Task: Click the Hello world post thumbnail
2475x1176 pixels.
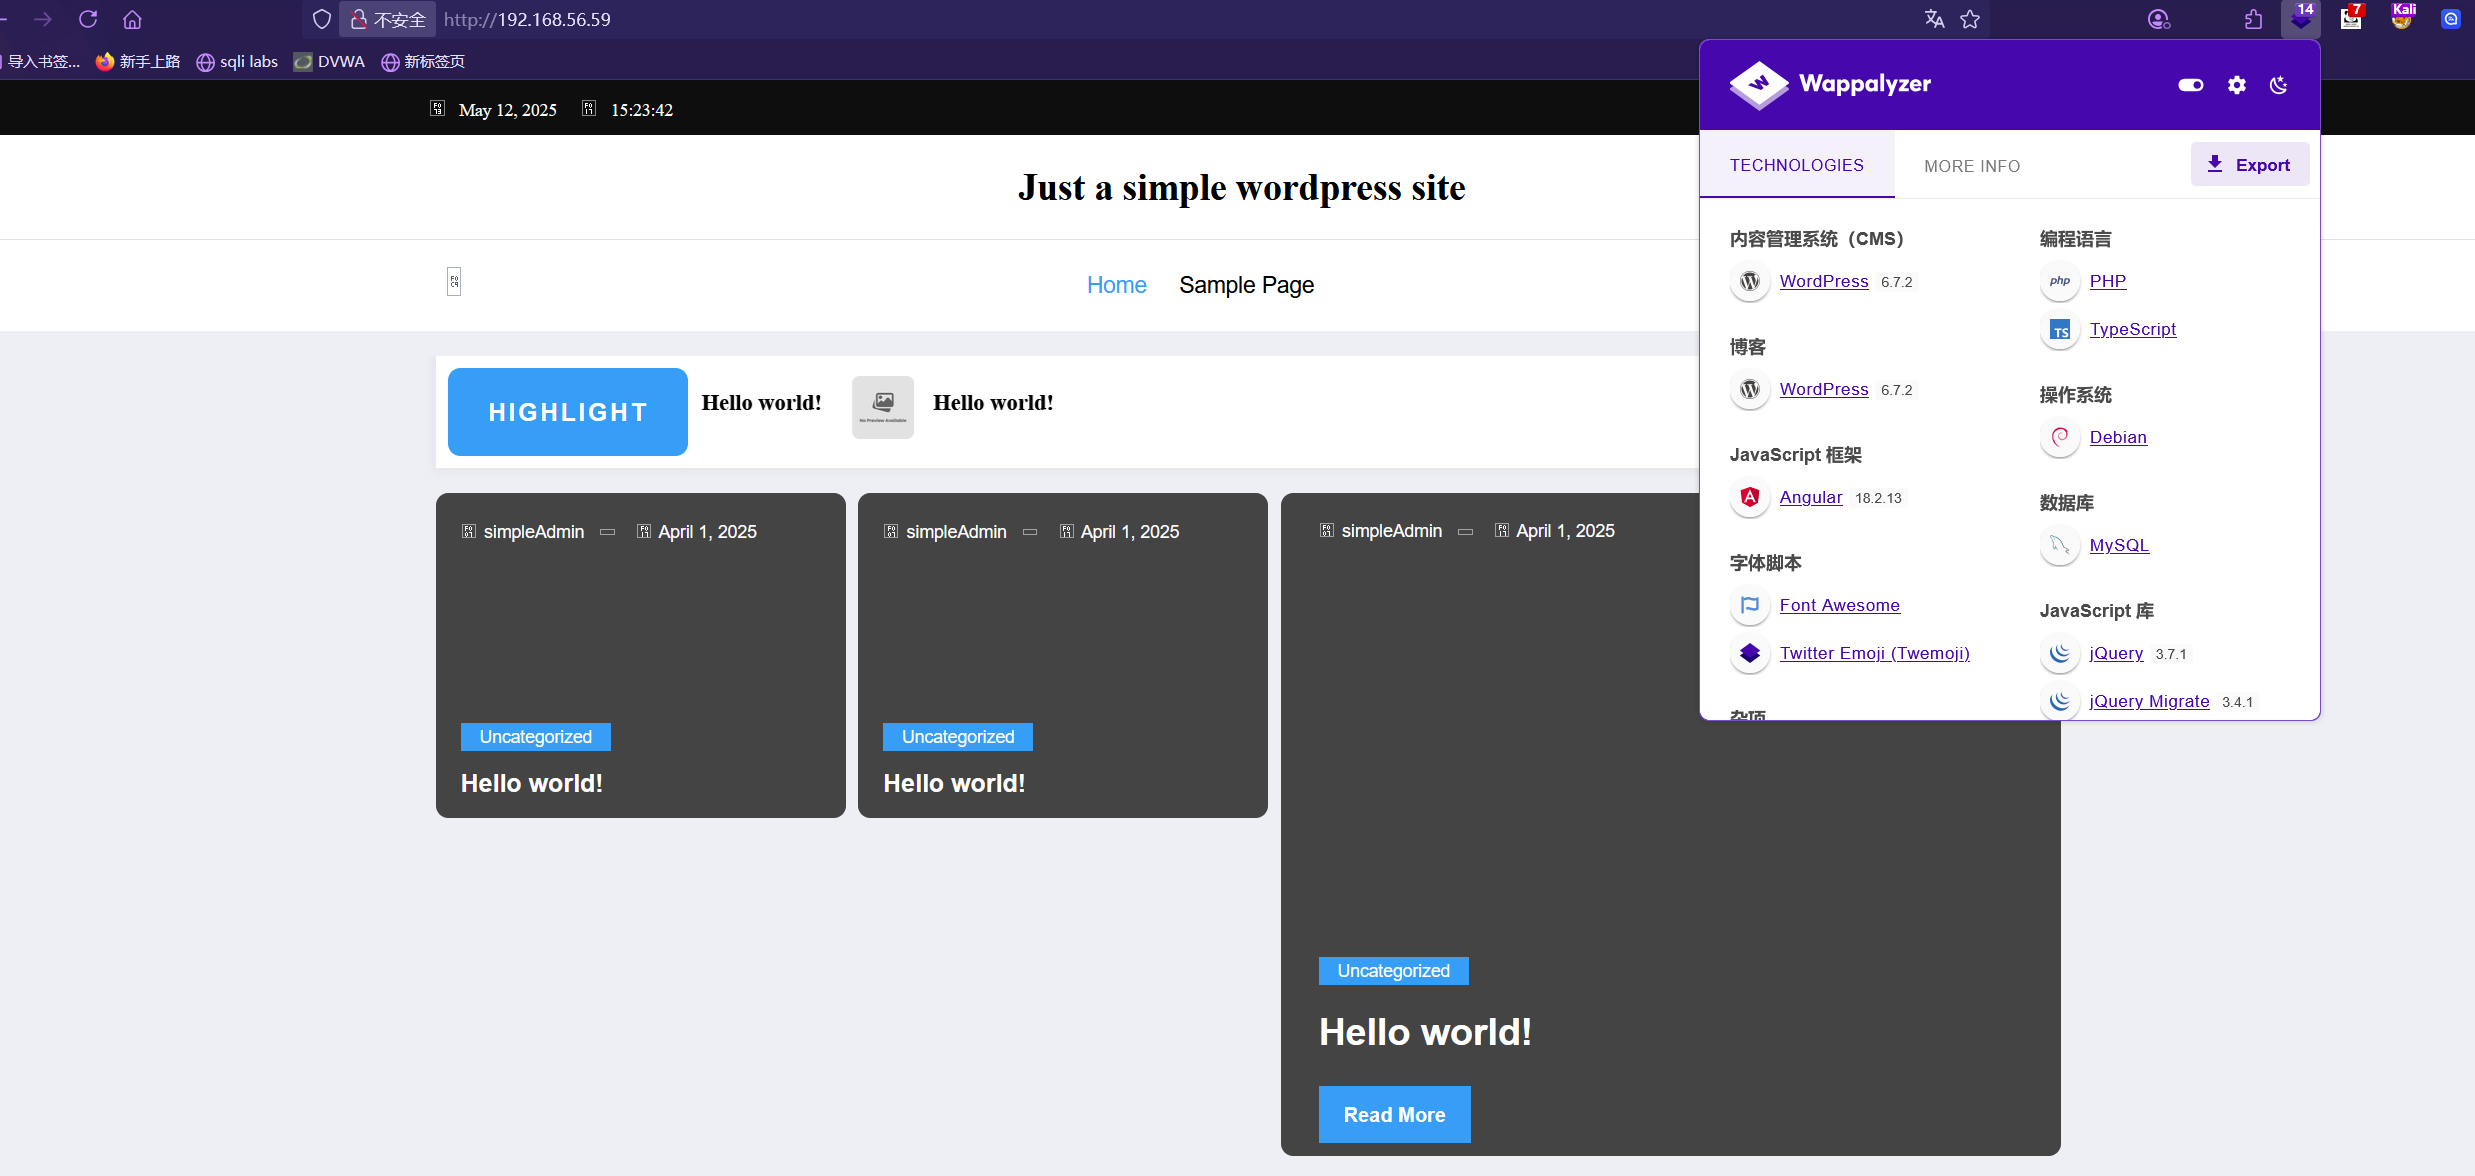Action: point(882,406)
